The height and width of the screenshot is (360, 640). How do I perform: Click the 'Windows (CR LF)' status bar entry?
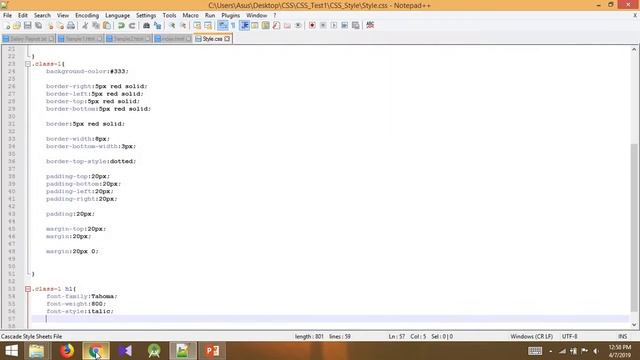pos(531,336)
